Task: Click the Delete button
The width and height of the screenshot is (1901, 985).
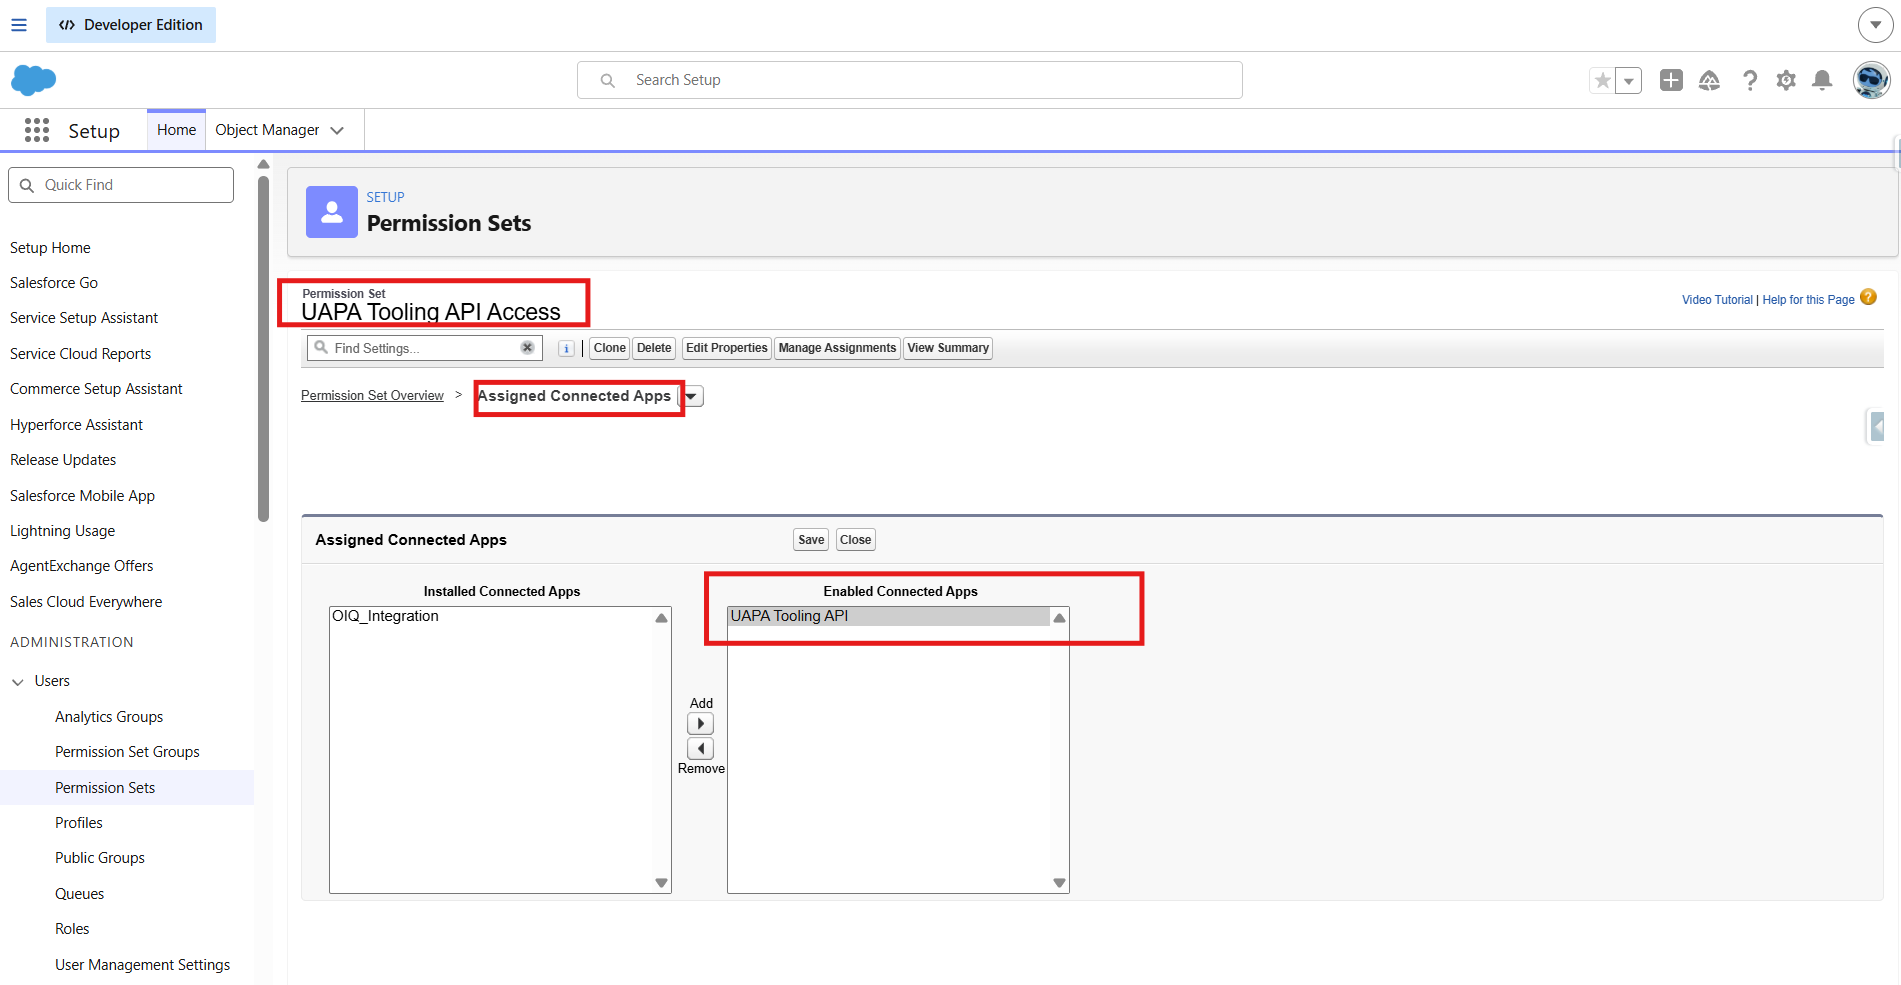Action: [654, 348]
